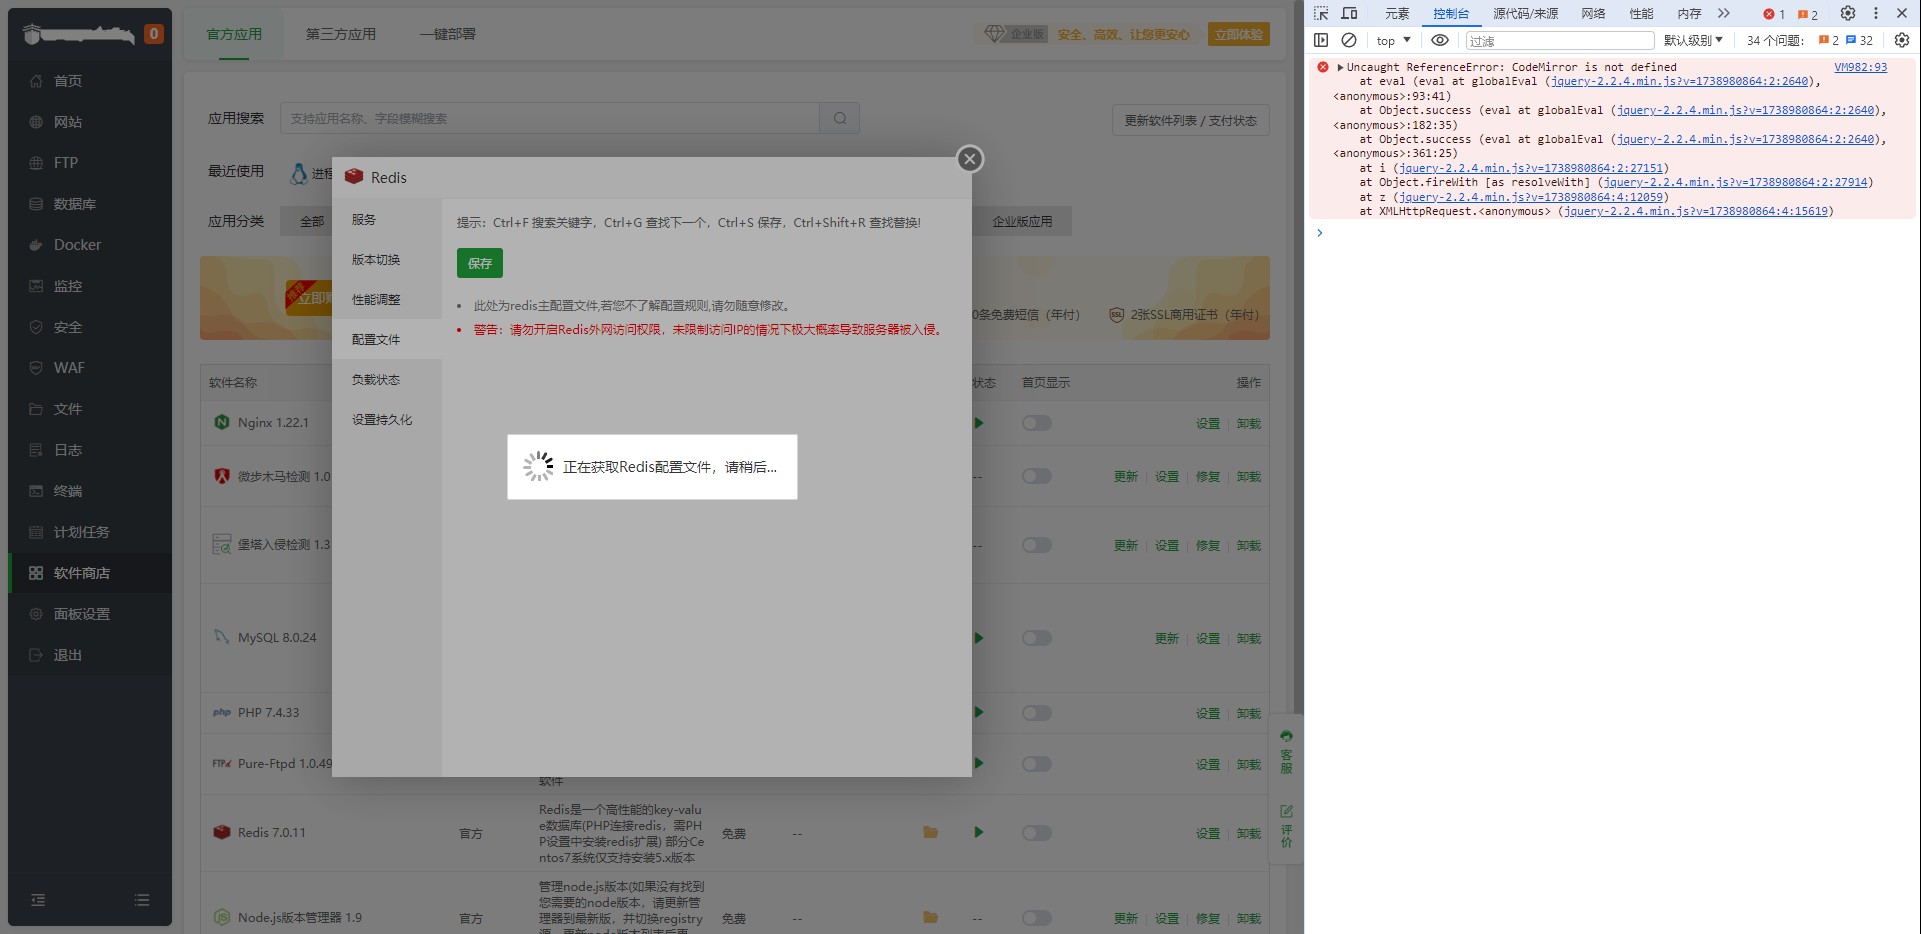Toggle 首页显示 switch for Redis 7.0.11

(x=1037, y=833)
